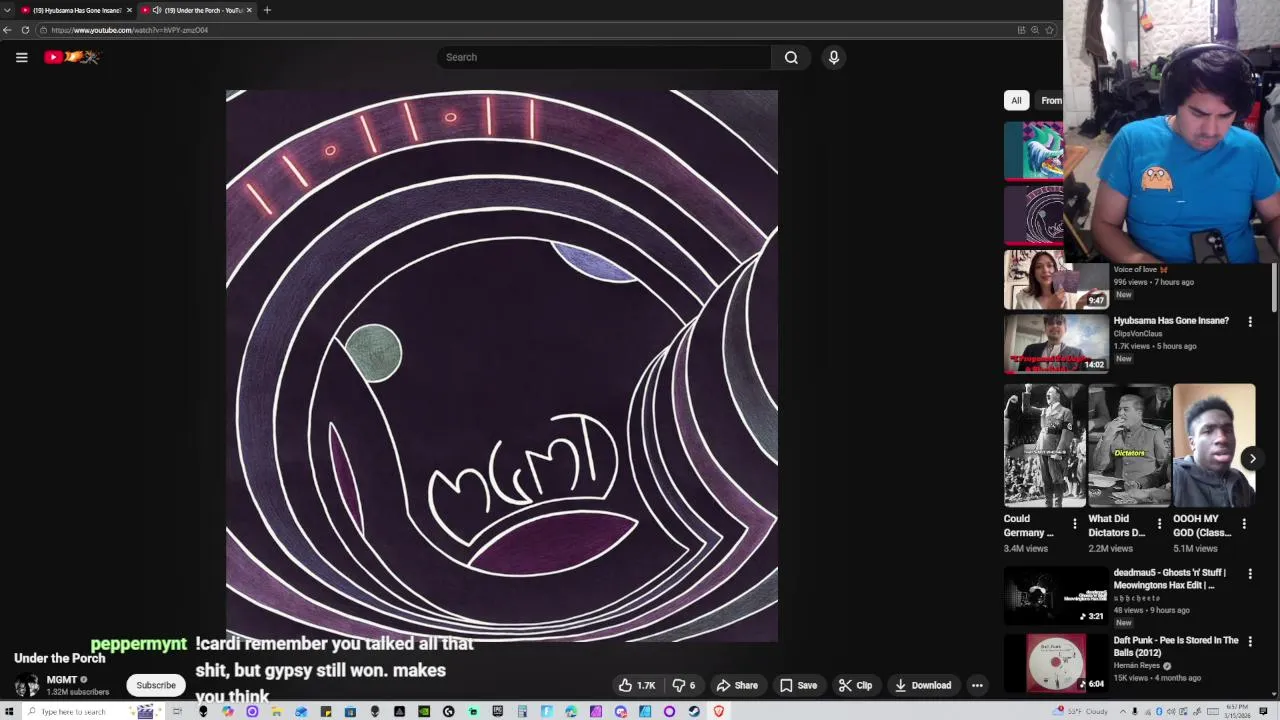Expand the tab search list arrow
The height and width of the screenshot is (720, 1280).
(7, 10)
